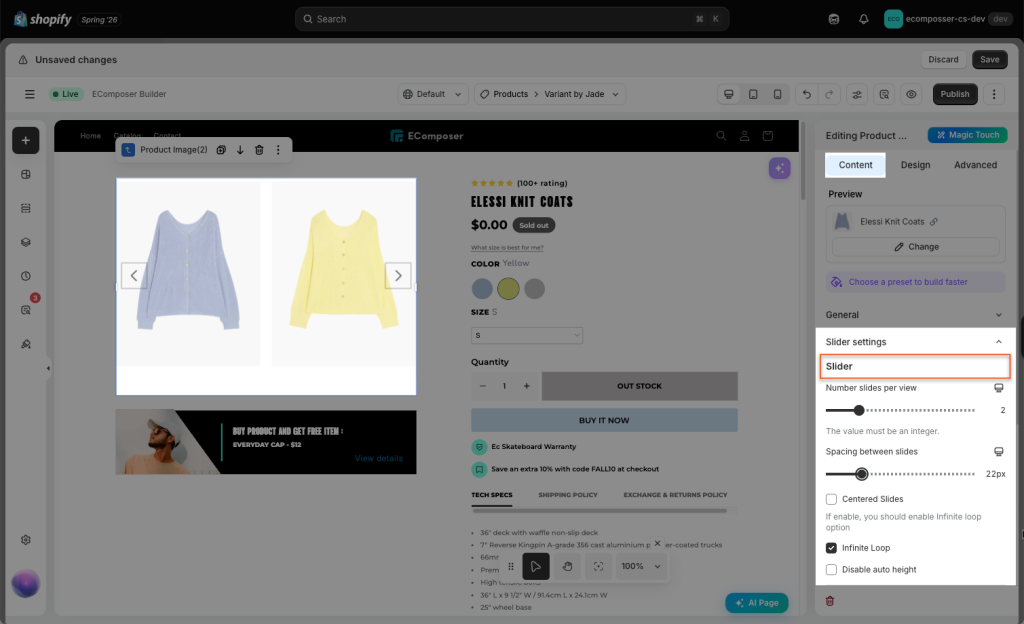This screenshot has width=1024, height=624.
Task: Open the layers icon in left sidebar
Action: coord(25,242)
